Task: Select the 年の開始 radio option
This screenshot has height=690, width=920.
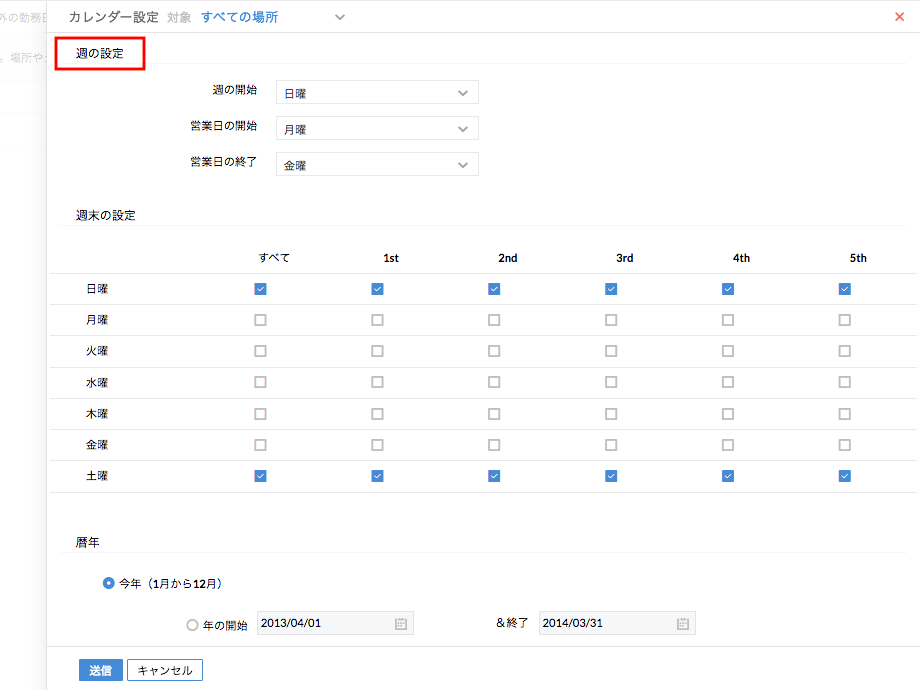Action: 192,625
